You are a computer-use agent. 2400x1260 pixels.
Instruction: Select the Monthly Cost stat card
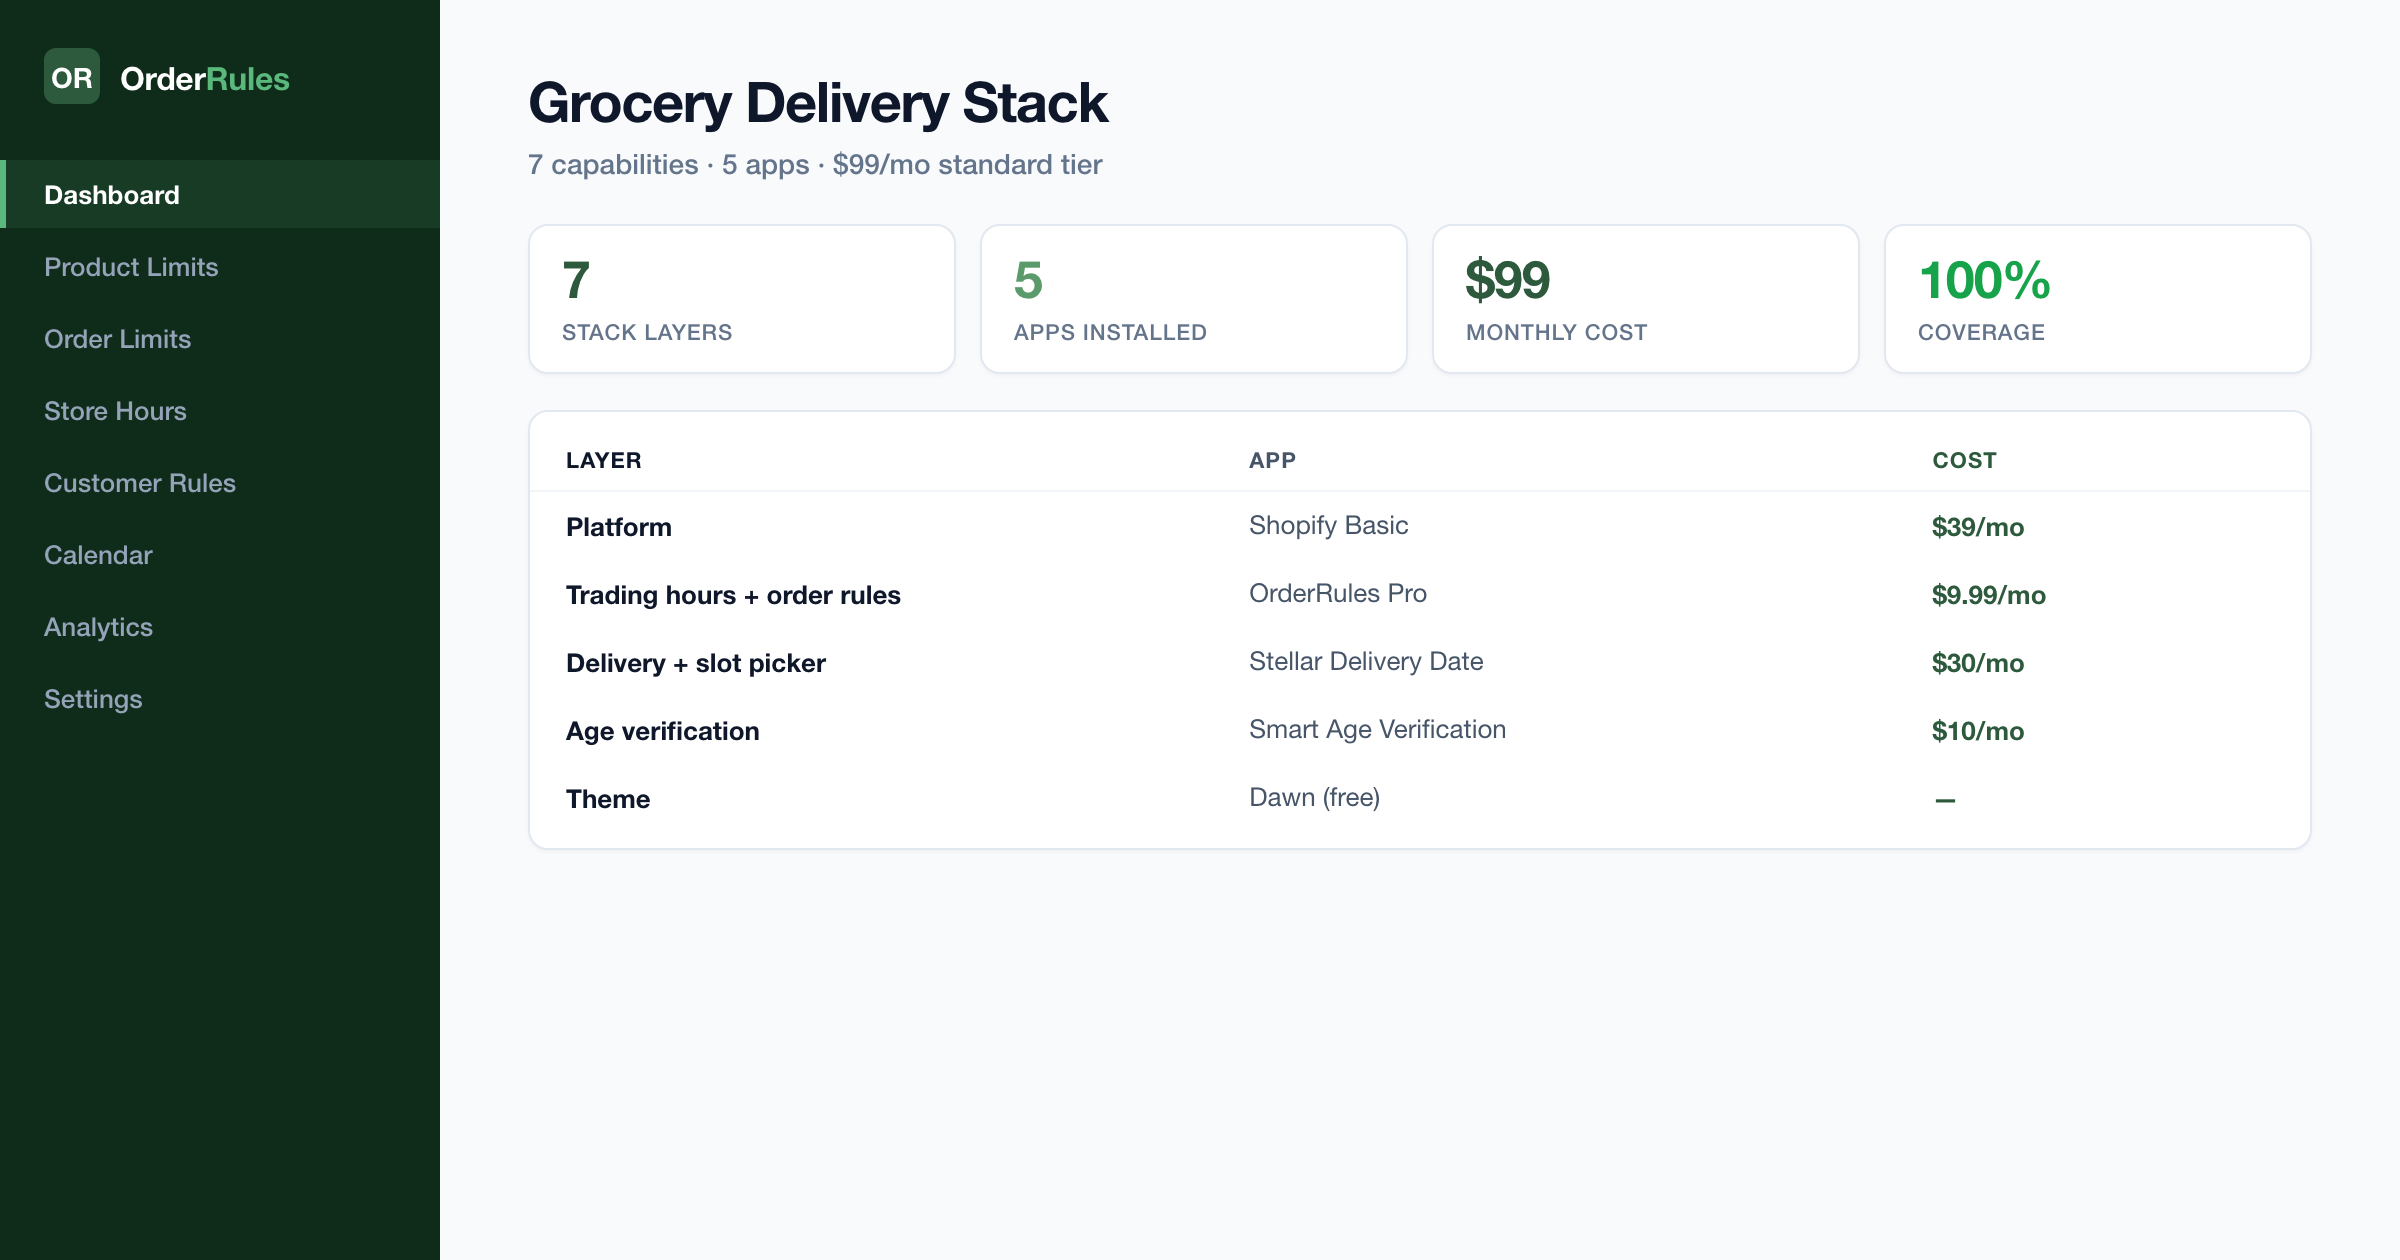click(1646, 299)
